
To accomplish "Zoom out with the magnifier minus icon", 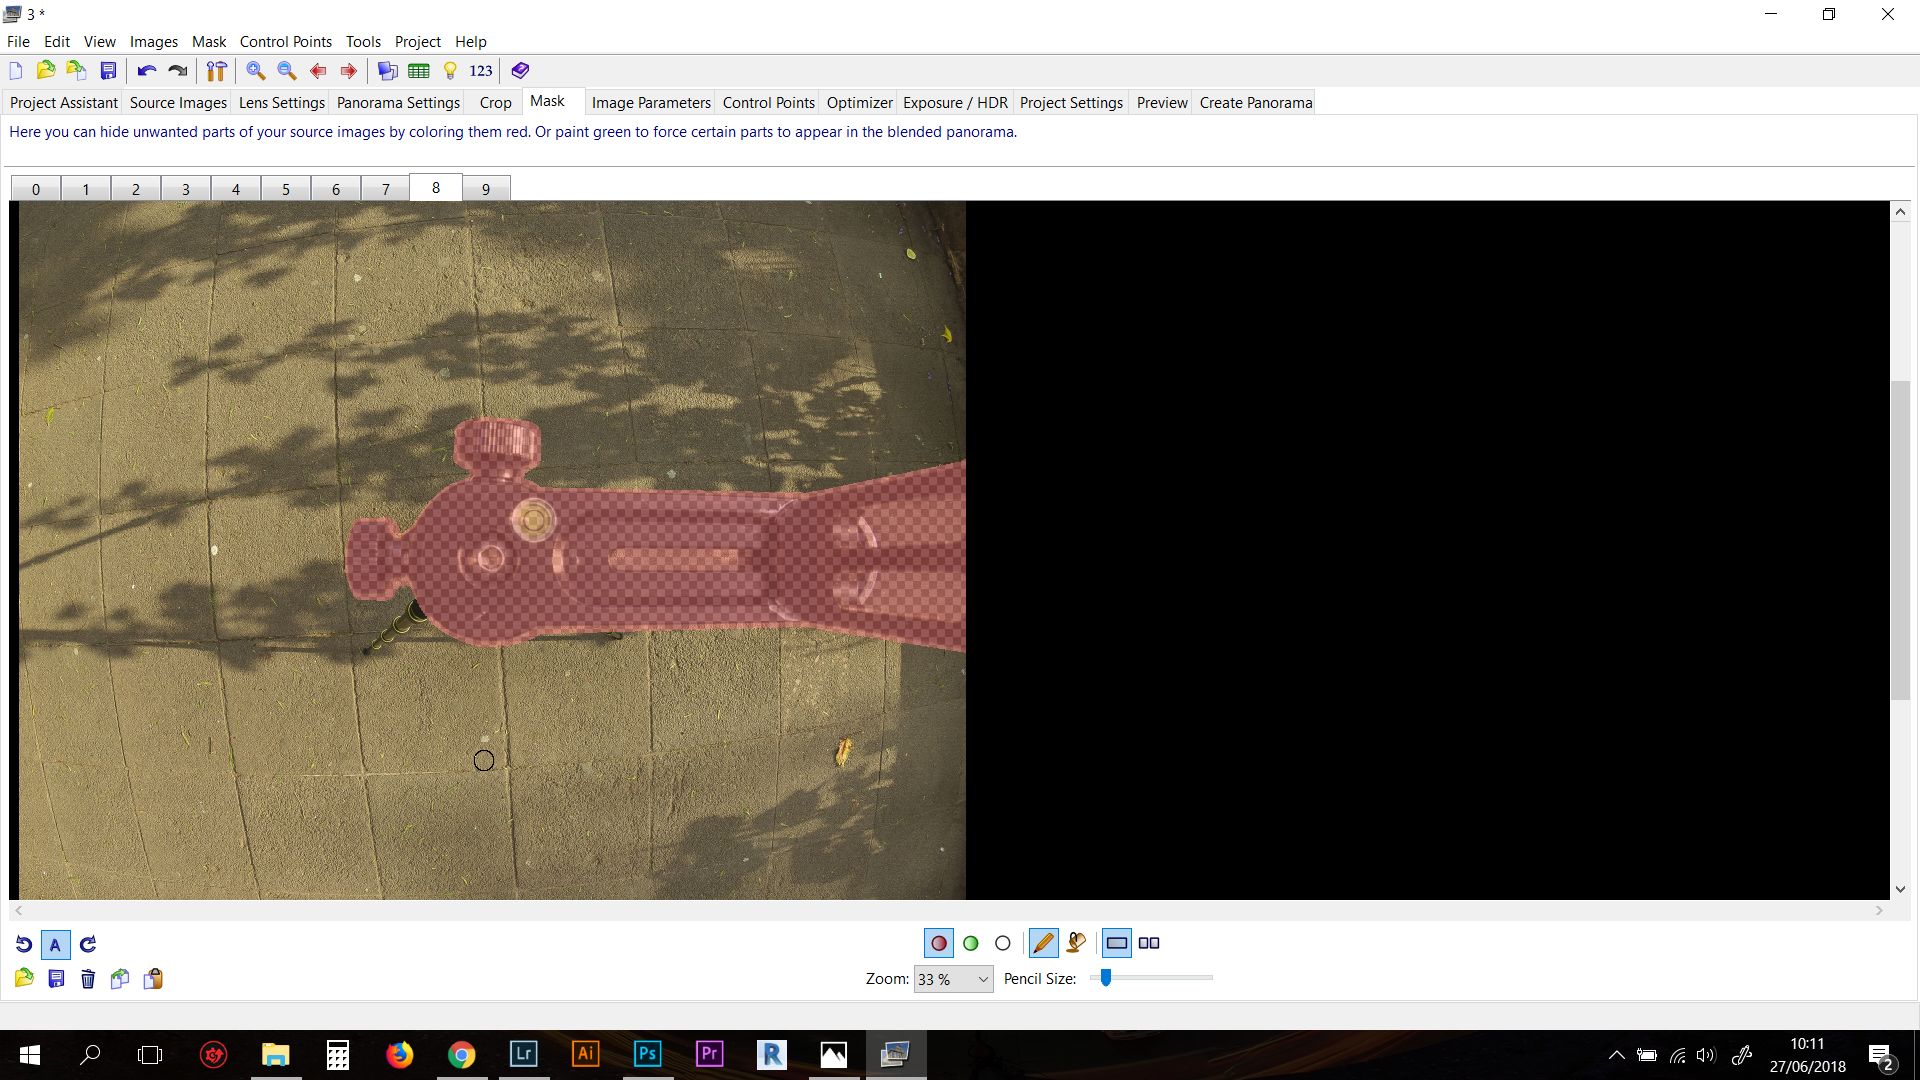I will (287, 70).
